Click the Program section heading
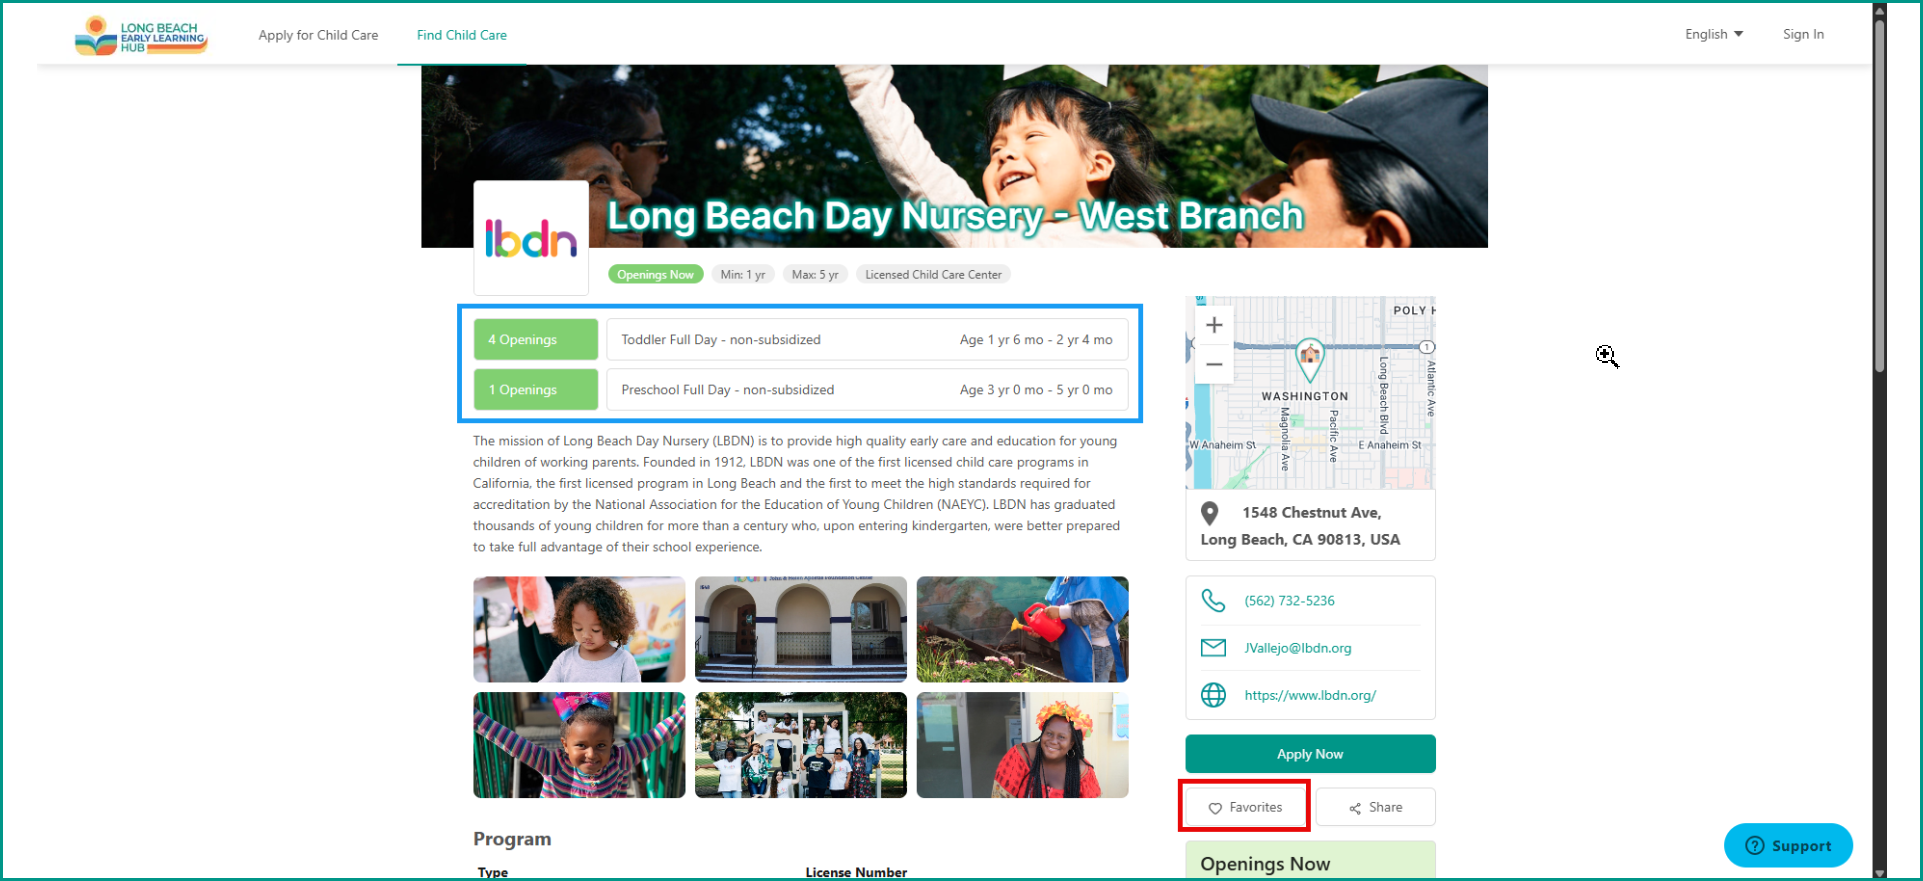1923x881 pixels. (x=512, y=839)
